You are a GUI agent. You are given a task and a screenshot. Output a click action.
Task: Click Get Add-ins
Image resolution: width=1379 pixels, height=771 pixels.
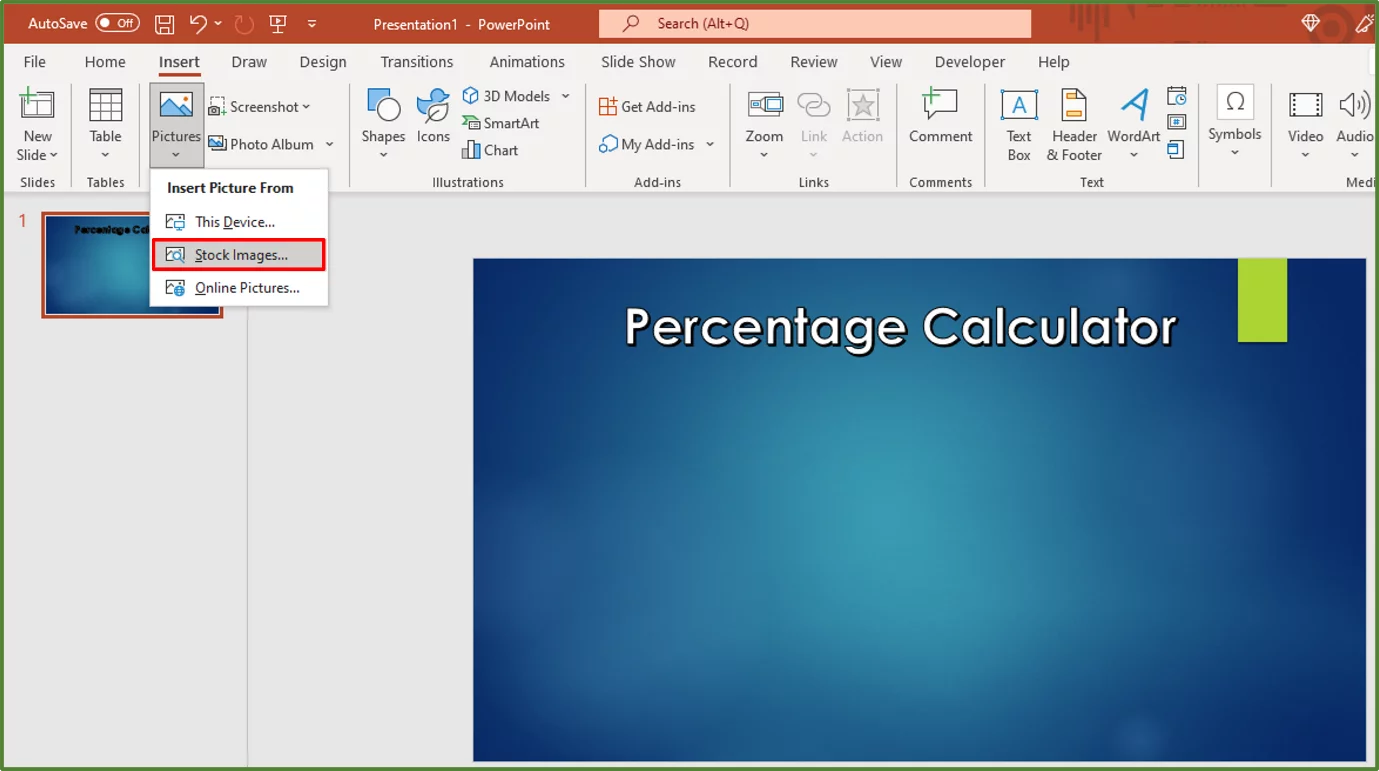648,105
